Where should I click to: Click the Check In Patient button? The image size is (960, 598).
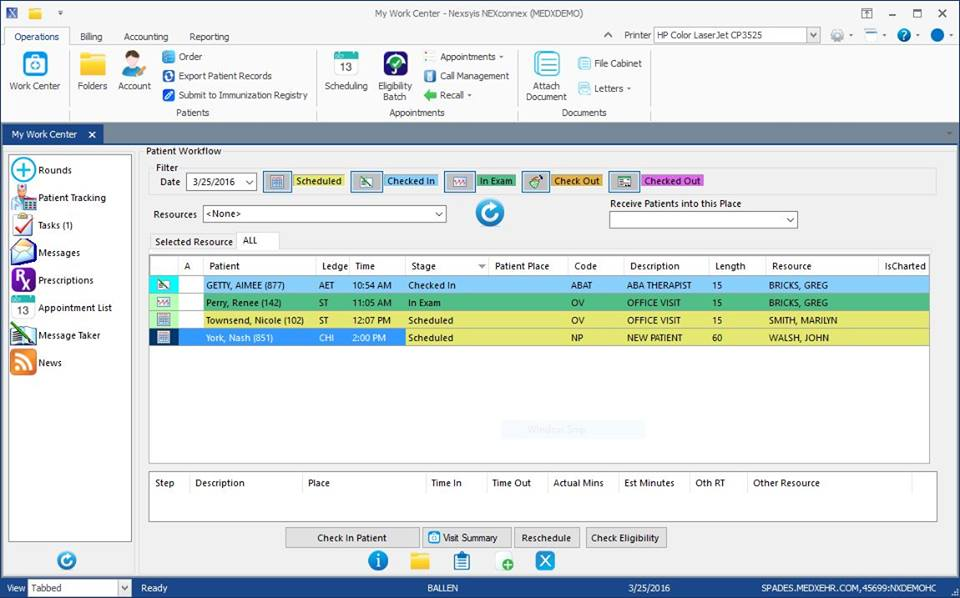click(x=352, y=537)
